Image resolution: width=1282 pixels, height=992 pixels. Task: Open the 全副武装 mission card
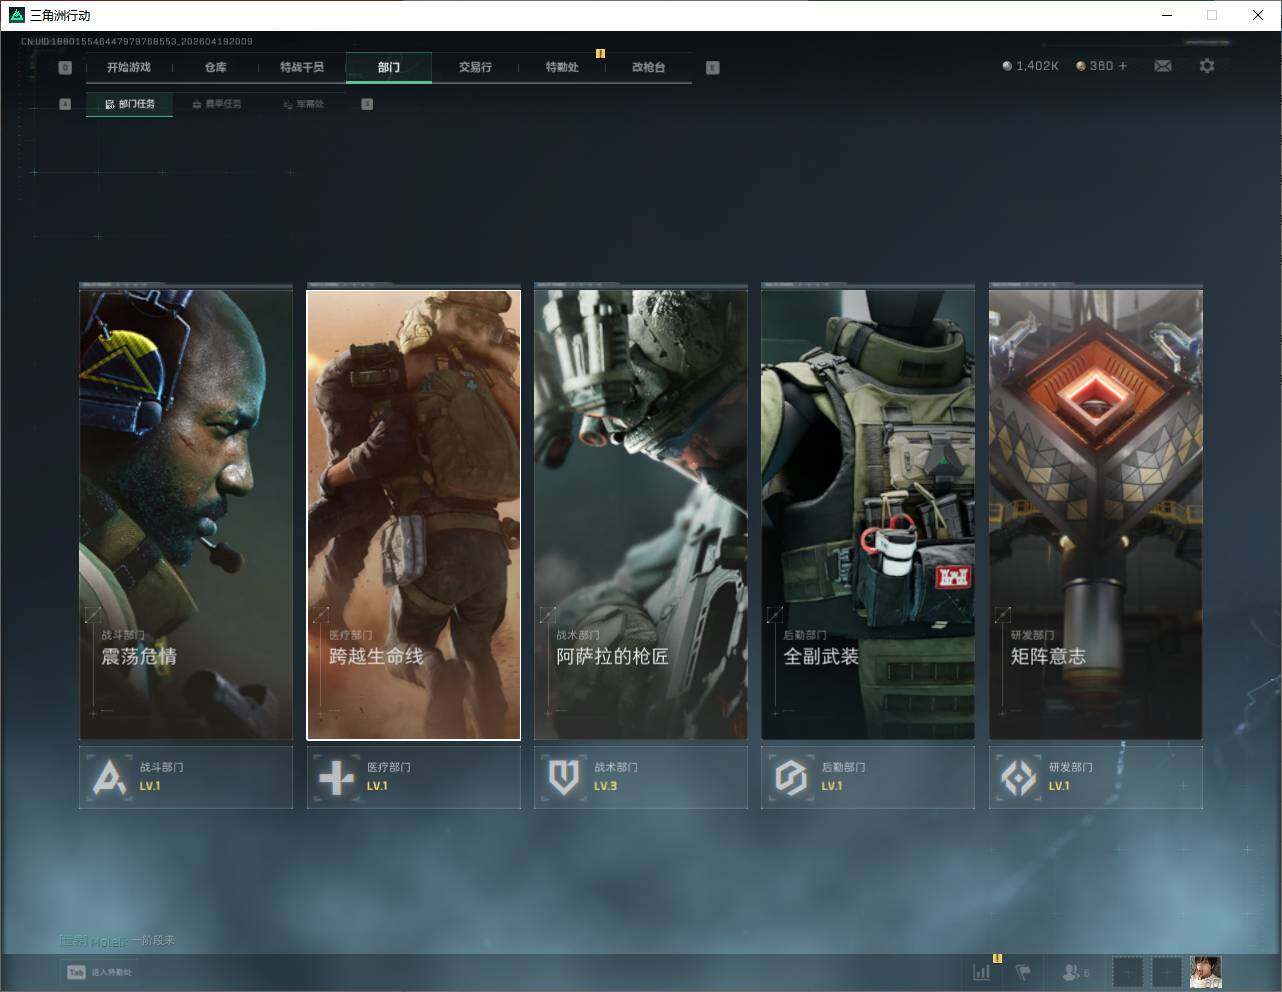pos(868,514)
